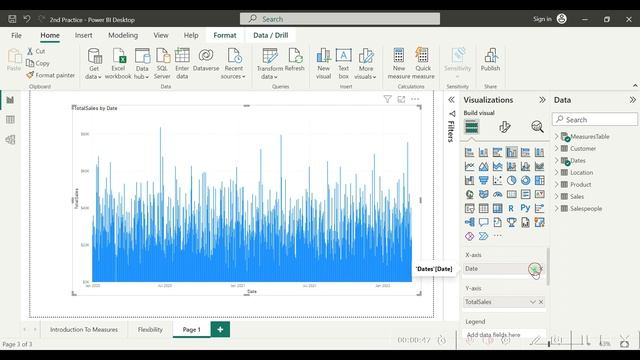Viewport: 640px width, 360px height.
Task: Switch to the Insert ribbon tab
Action: point(83,36)
